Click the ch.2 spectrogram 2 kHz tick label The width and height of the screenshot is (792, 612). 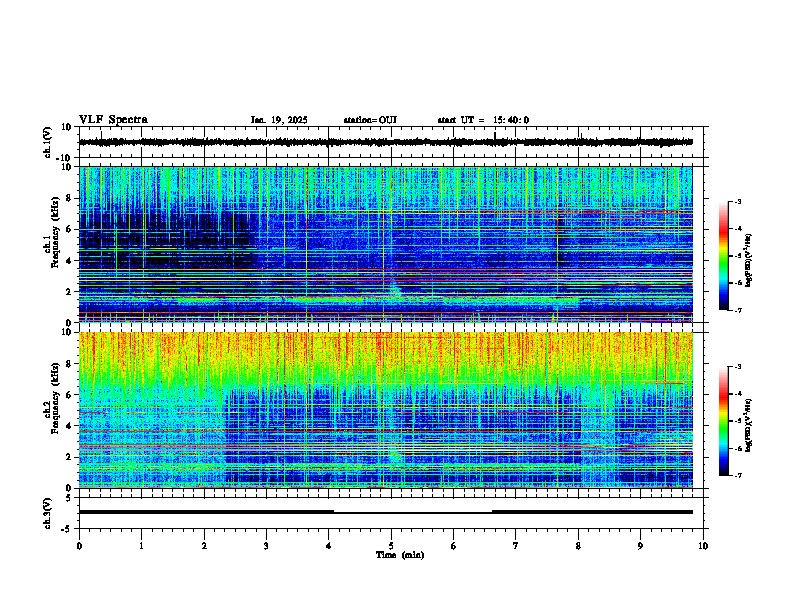point(70,457)
